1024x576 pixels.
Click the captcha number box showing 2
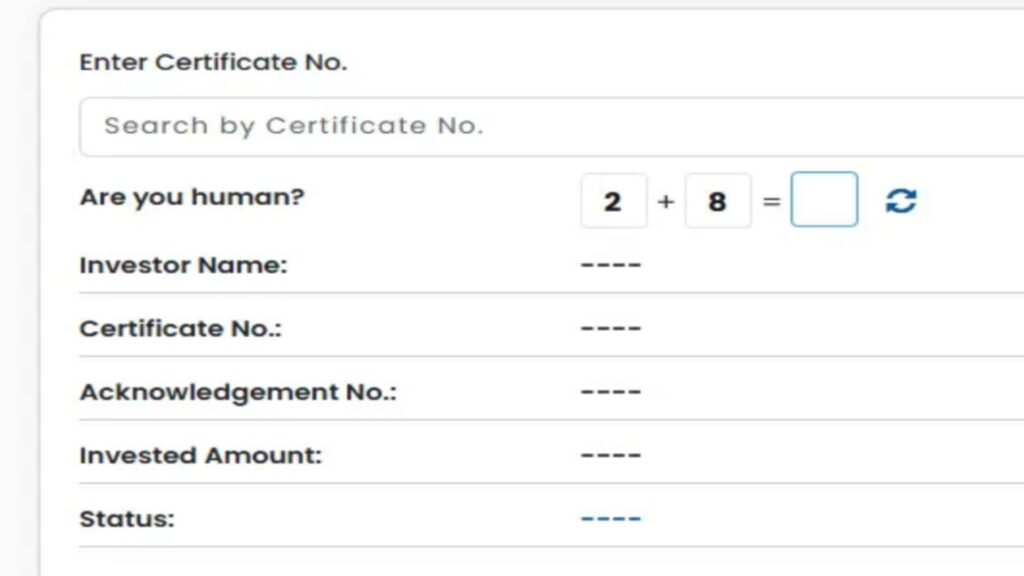[x=614, y=201]
